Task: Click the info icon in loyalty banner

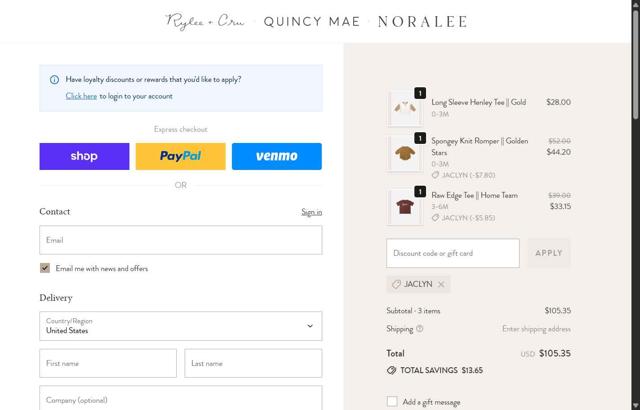Action: 54,80
